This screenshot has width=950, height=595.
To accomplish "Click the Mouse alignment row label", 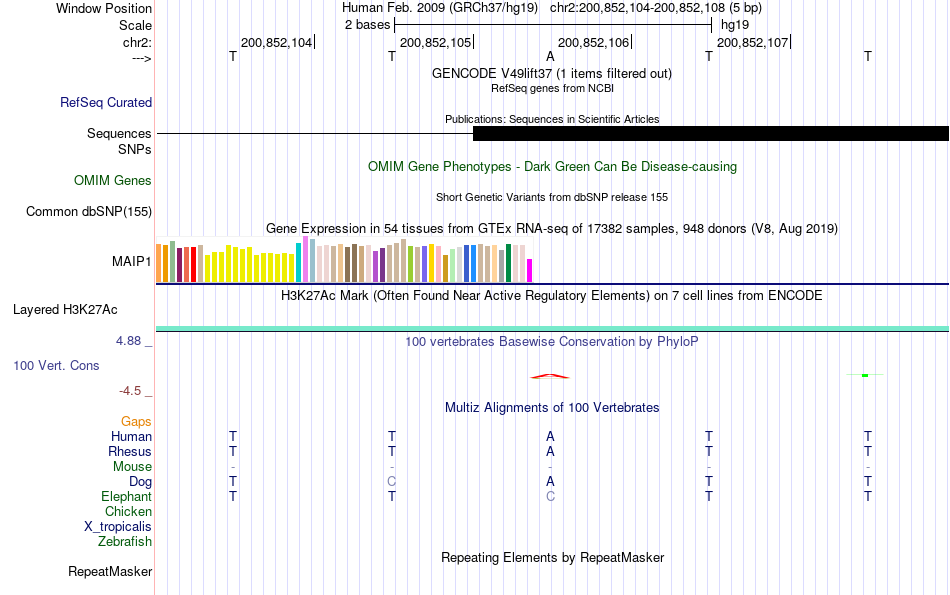I will 132,467.
